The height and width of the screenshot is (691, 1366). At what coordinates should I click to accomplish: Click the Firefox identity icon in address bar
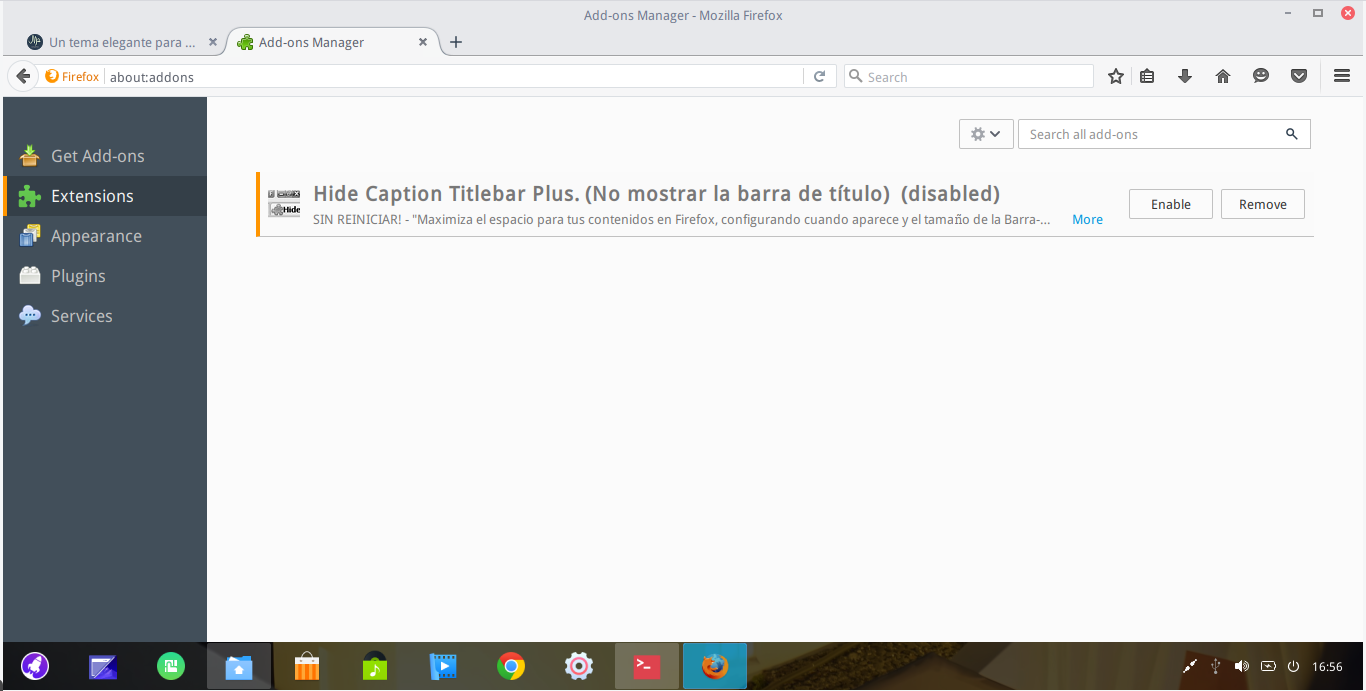coord(72,76)
